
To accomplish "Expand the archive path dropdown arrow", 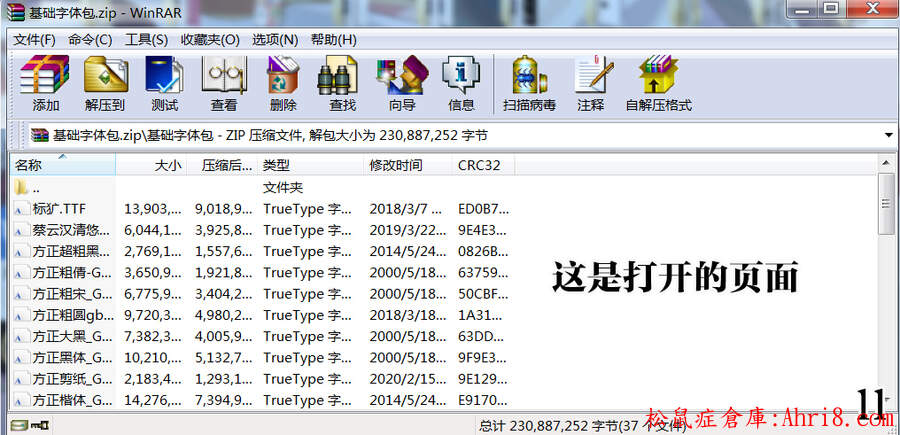I will tap(888, 135).
